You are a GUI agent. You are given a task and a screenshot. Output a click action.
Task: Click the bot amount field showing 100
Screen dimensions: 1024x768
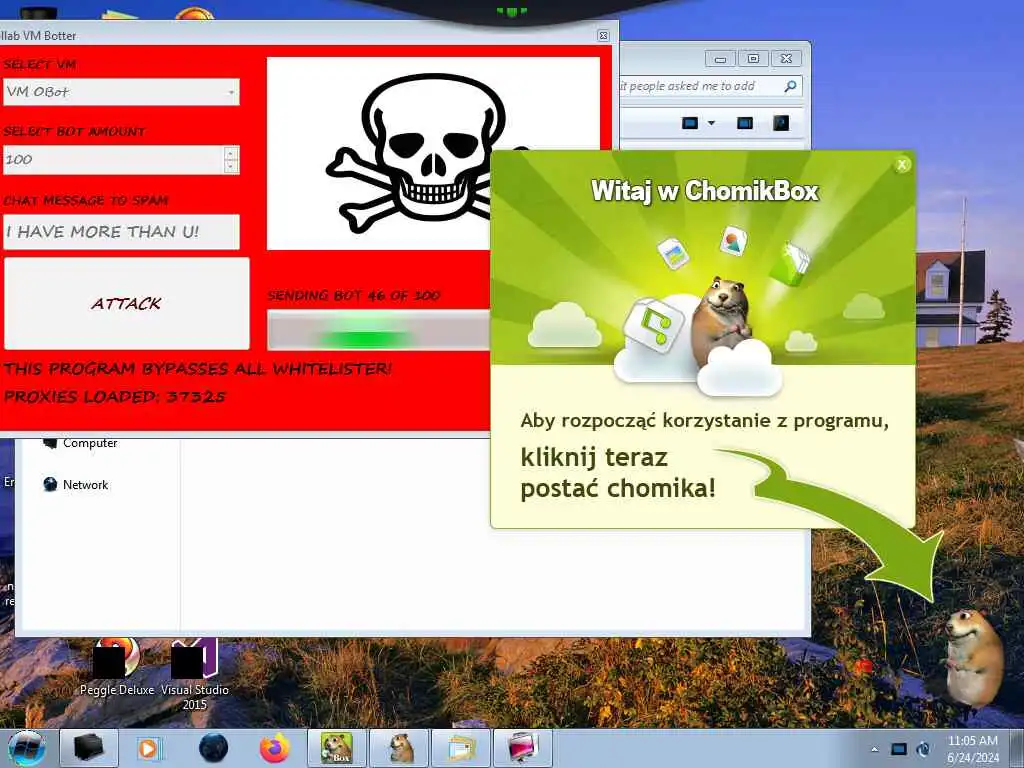(114, 159)
